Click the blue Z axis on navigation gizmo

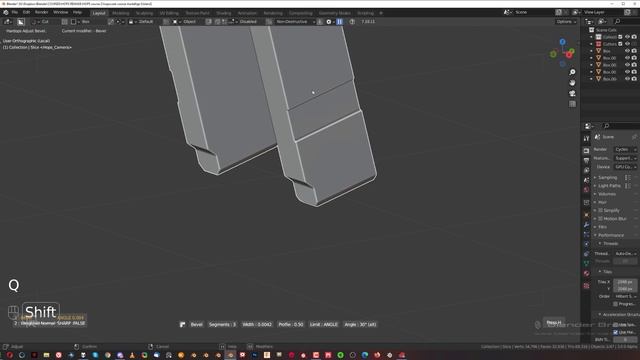tap(562, 42)
